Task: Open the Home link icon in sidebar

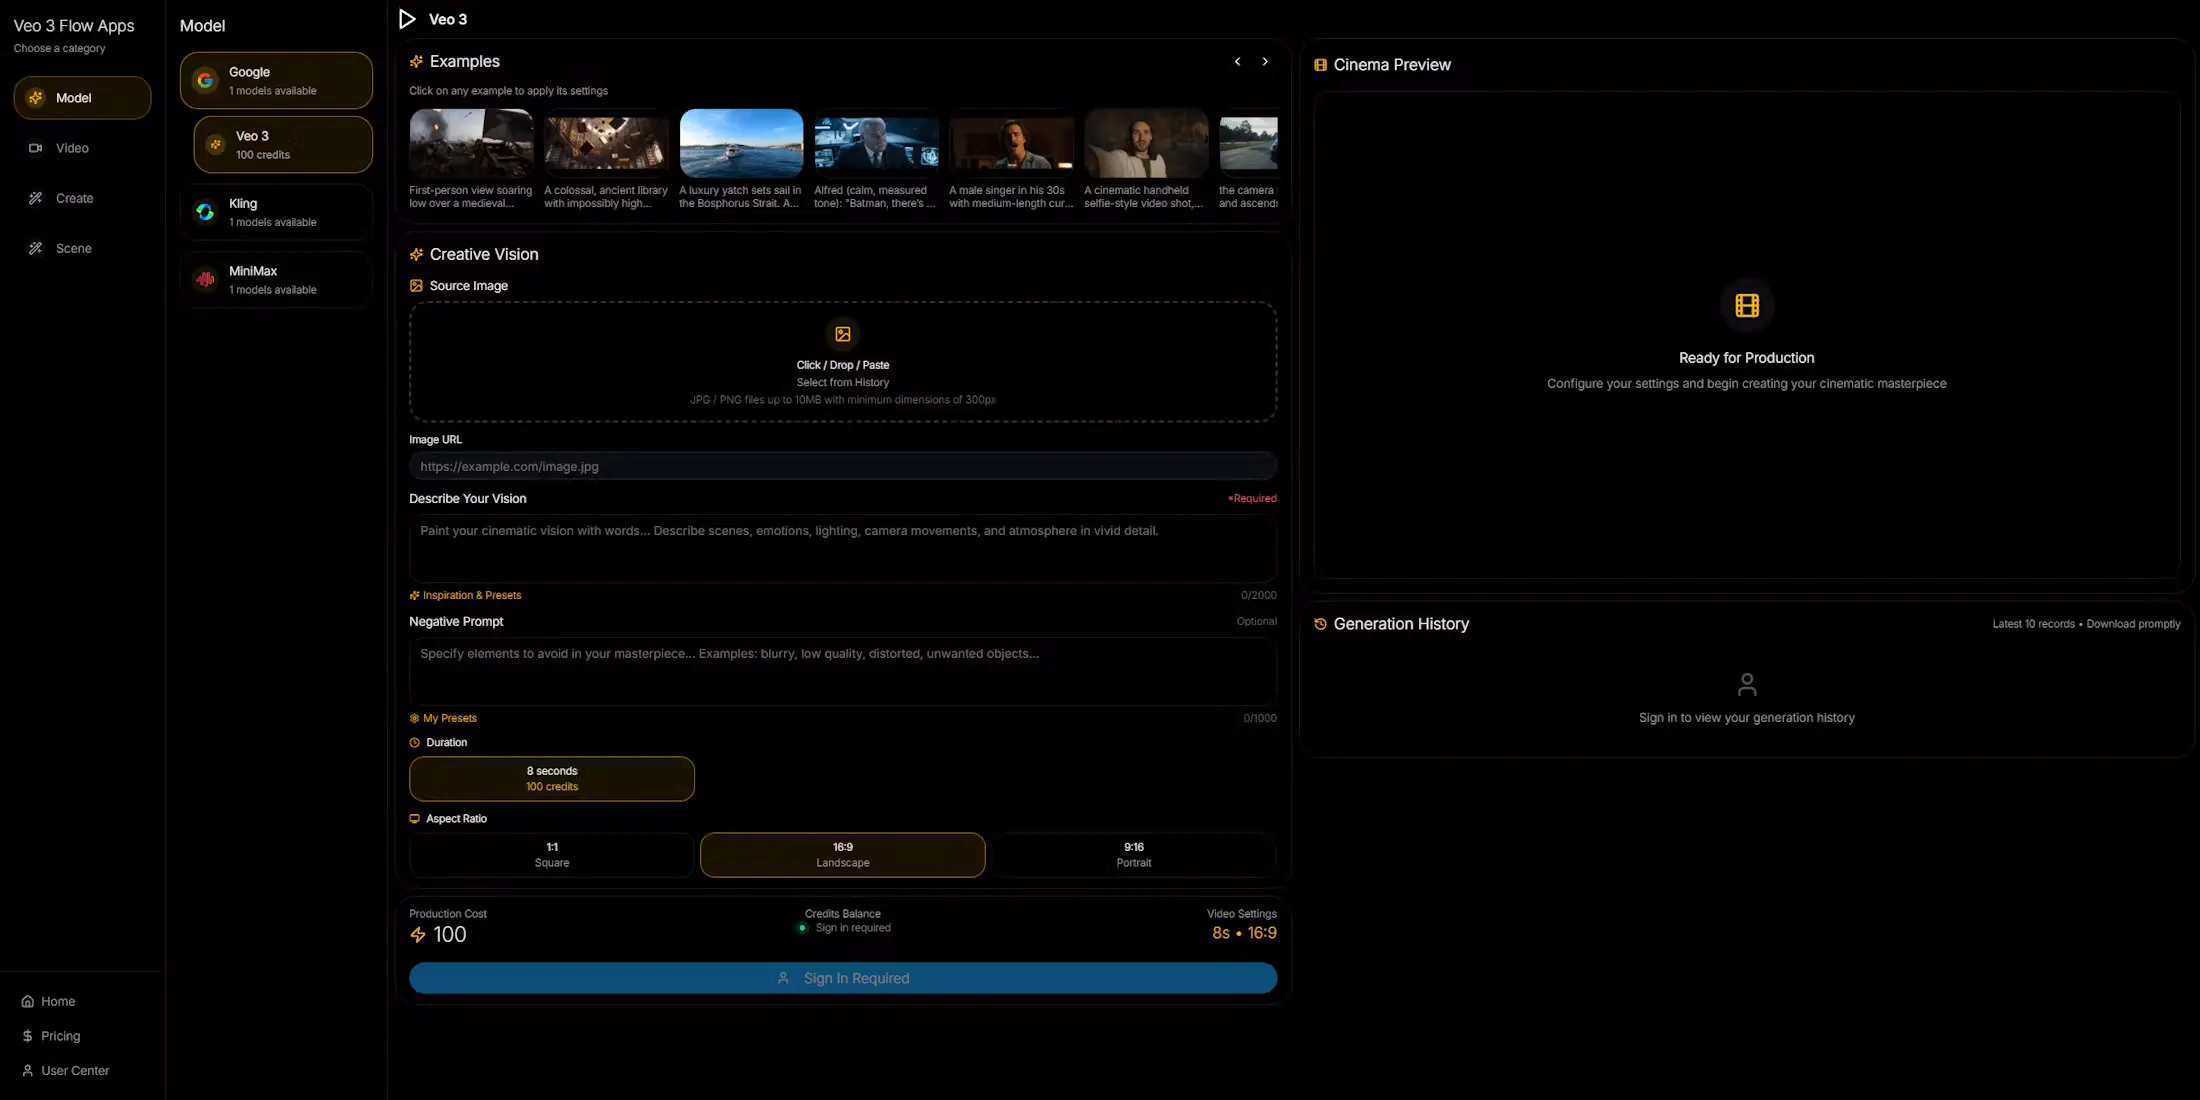Action: (28, 1001)
